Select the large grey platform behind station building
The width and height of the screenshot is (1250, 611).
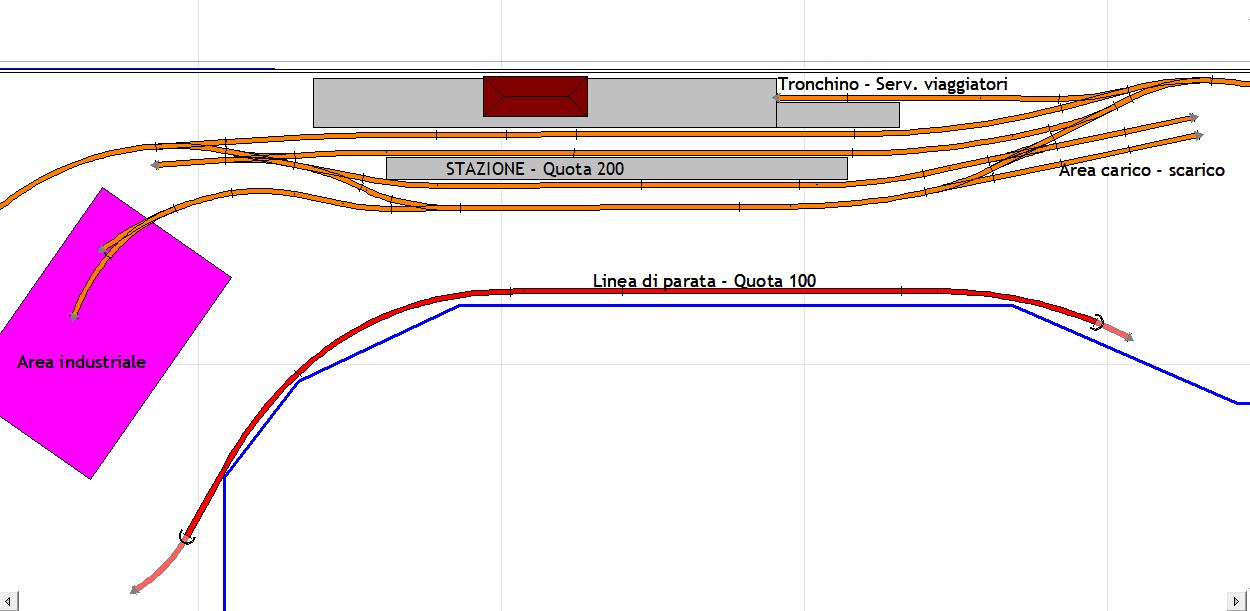click(x=400, y=103)
